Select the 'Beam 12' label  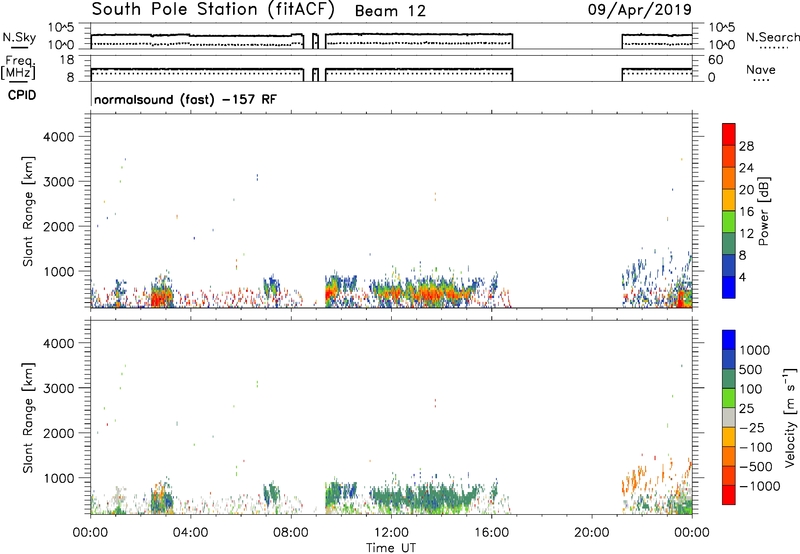390,11
